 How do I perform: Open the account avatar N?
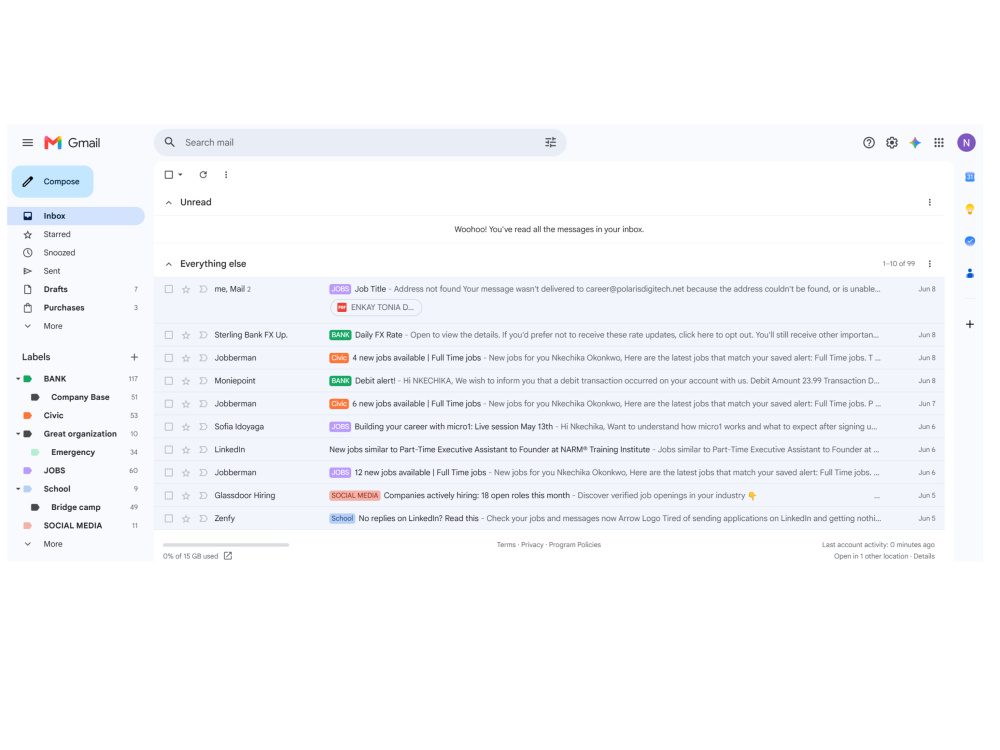[966, 143]
